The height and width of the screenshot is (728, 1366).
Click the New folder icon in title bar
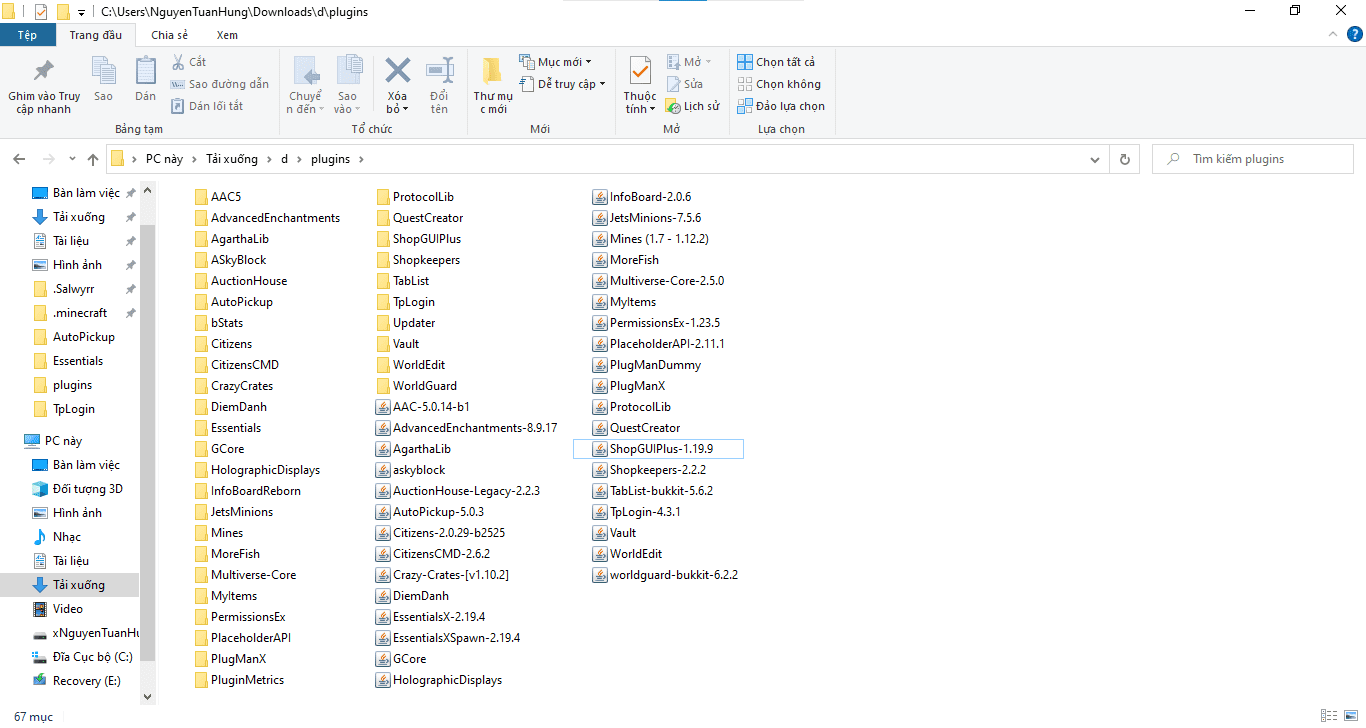62,11
